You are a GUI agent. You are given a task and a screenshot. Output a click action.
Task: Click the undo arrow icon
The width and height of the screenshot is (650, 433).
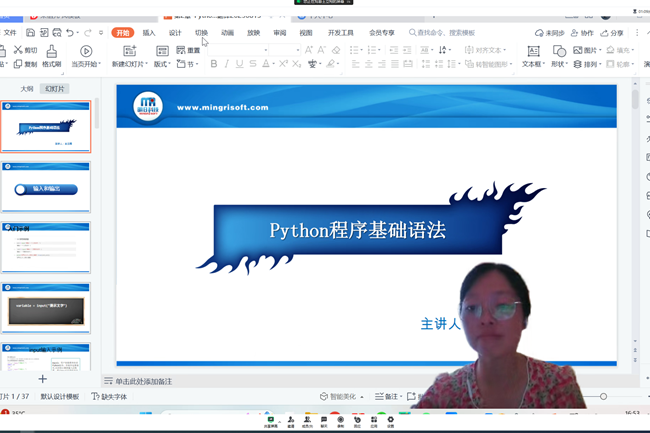coord(70,33)
